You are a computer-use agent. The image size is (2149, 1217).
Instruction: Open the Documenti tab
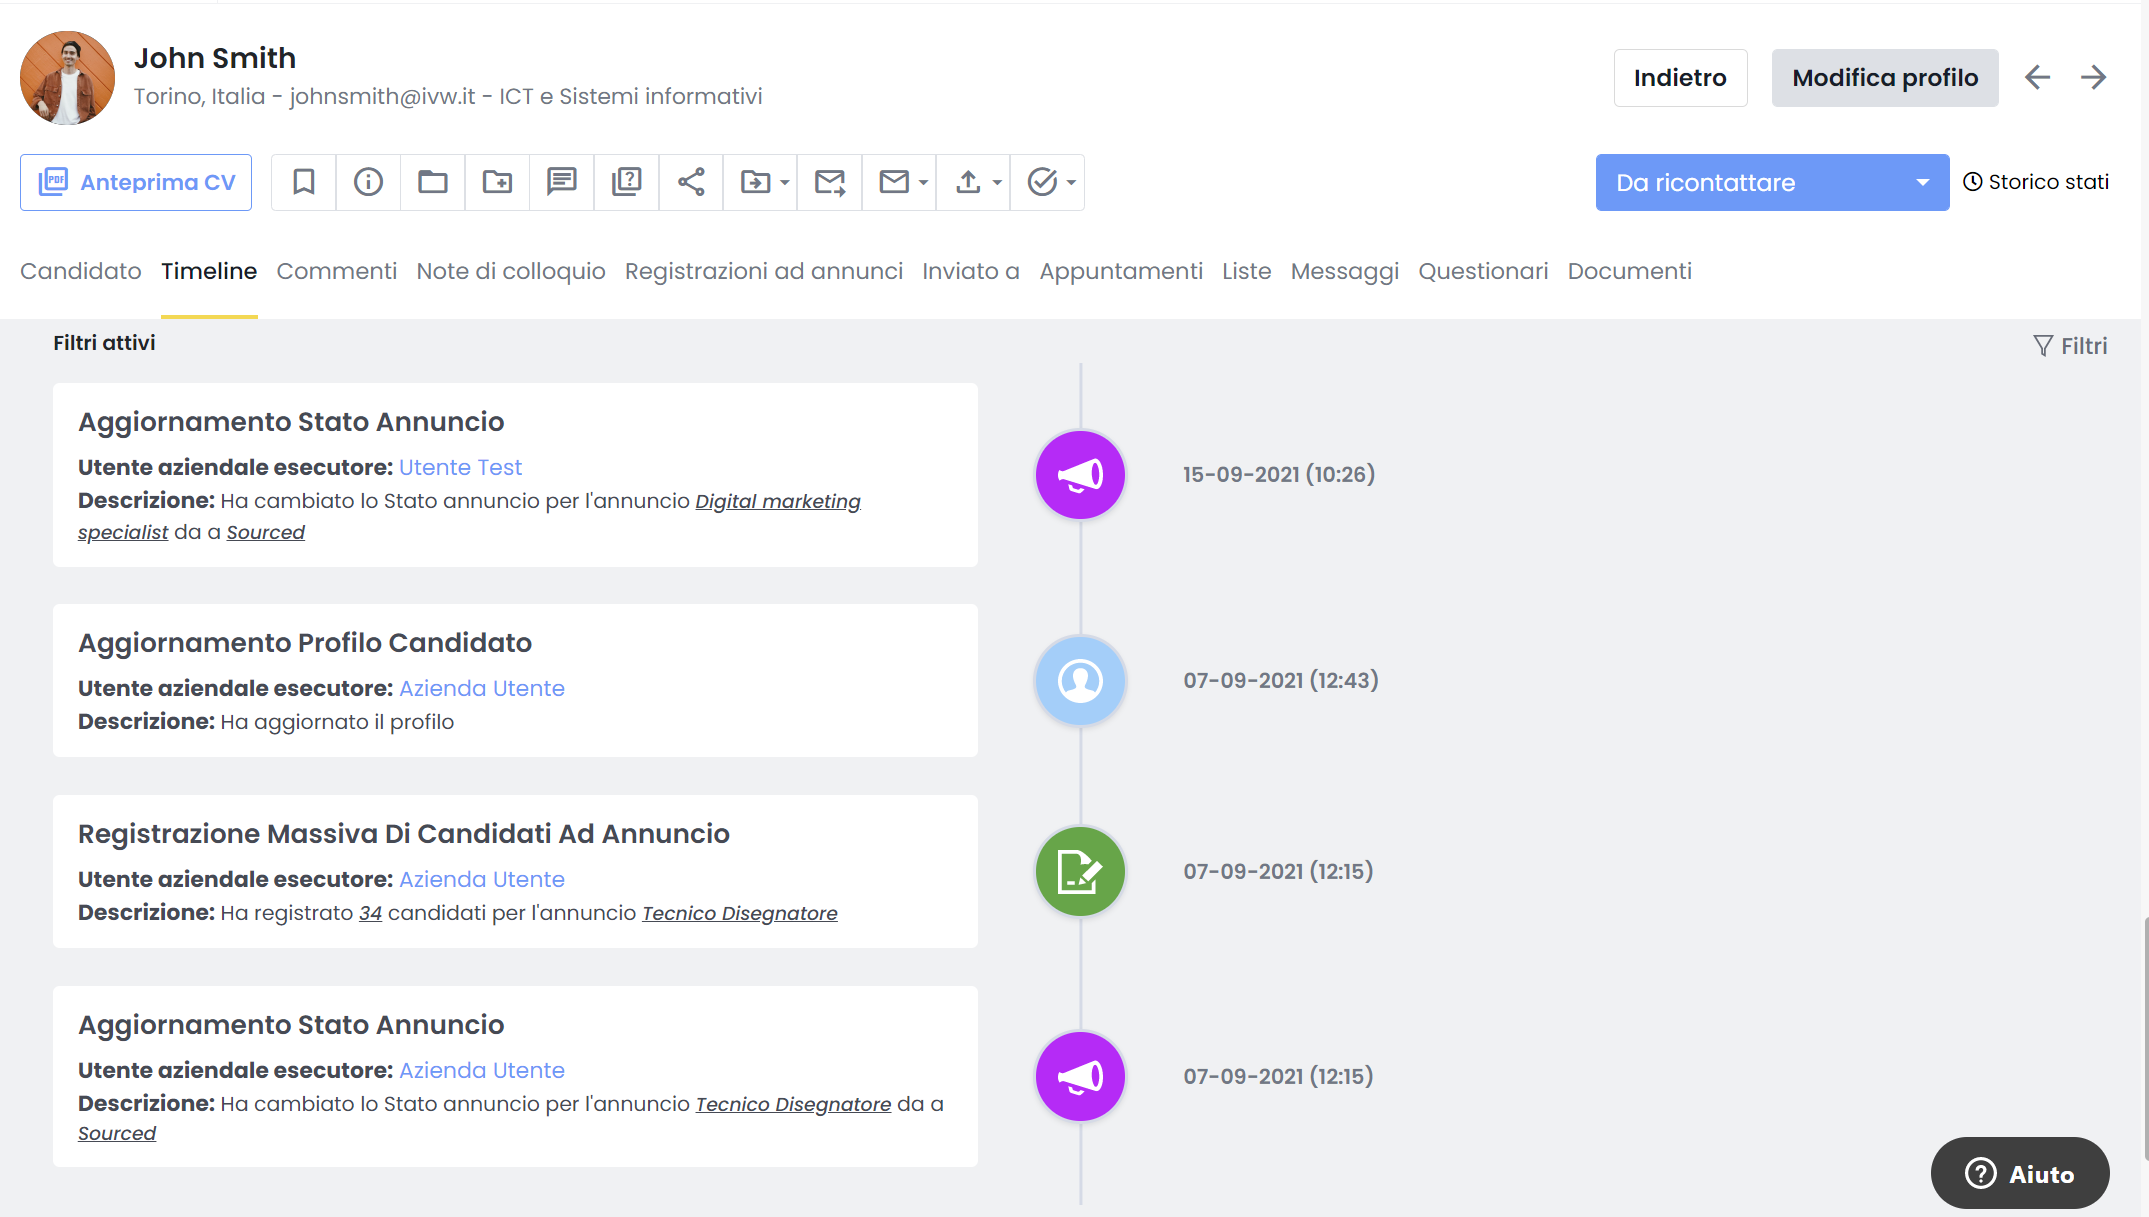(1629, 271)
